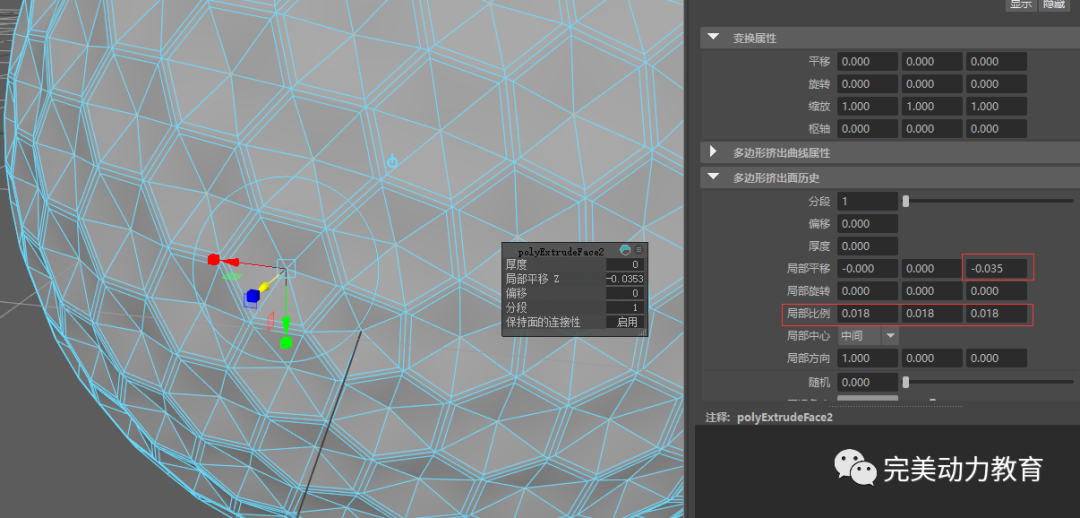Click the 平移 Y value field
1080x518 pixels.
[932, 61]
